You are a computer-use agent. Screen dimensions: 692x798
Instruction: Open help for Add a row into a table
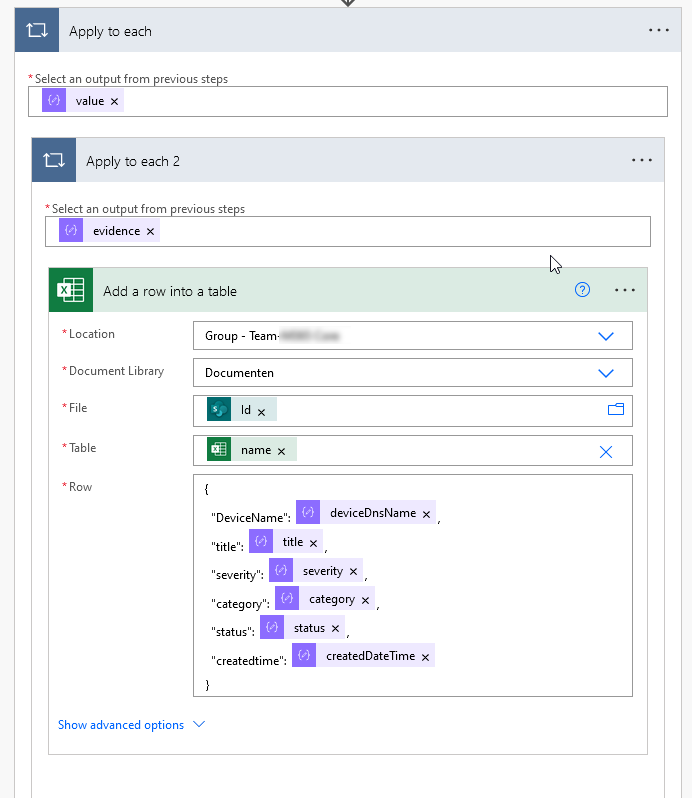582,290
